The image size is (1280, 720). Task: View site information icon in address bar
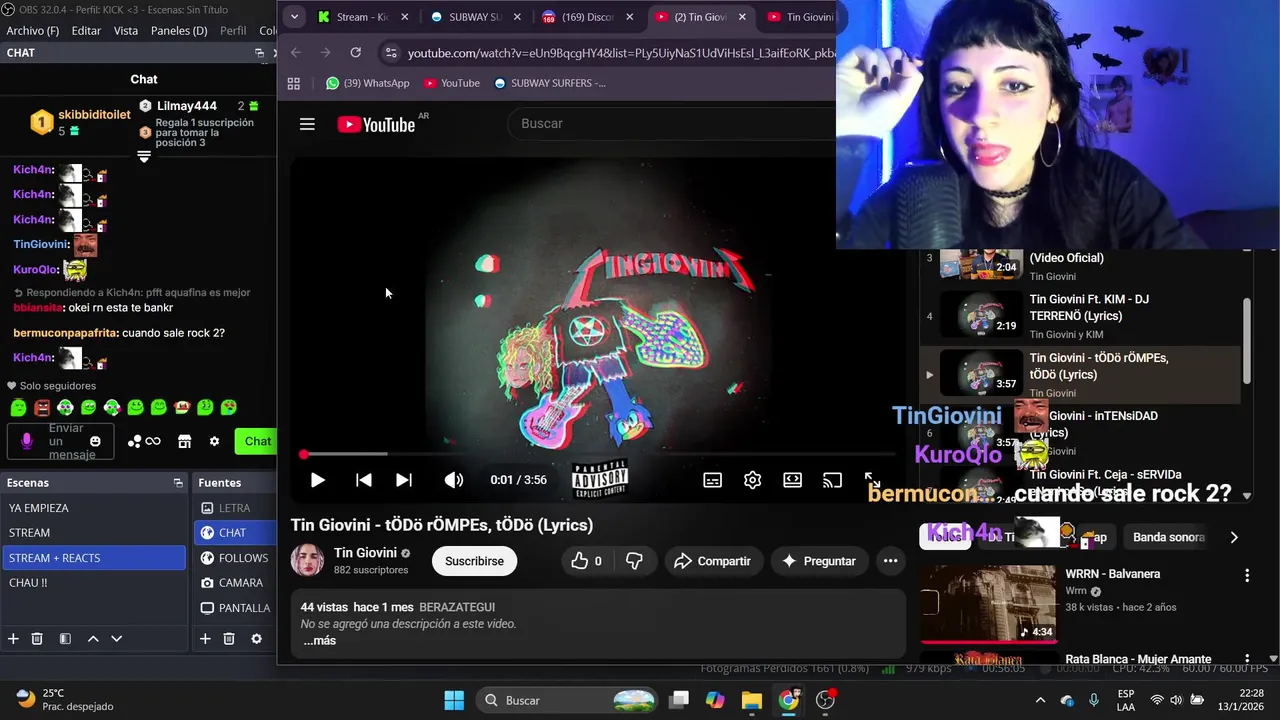pyautogui.click(x=391, y=53)
